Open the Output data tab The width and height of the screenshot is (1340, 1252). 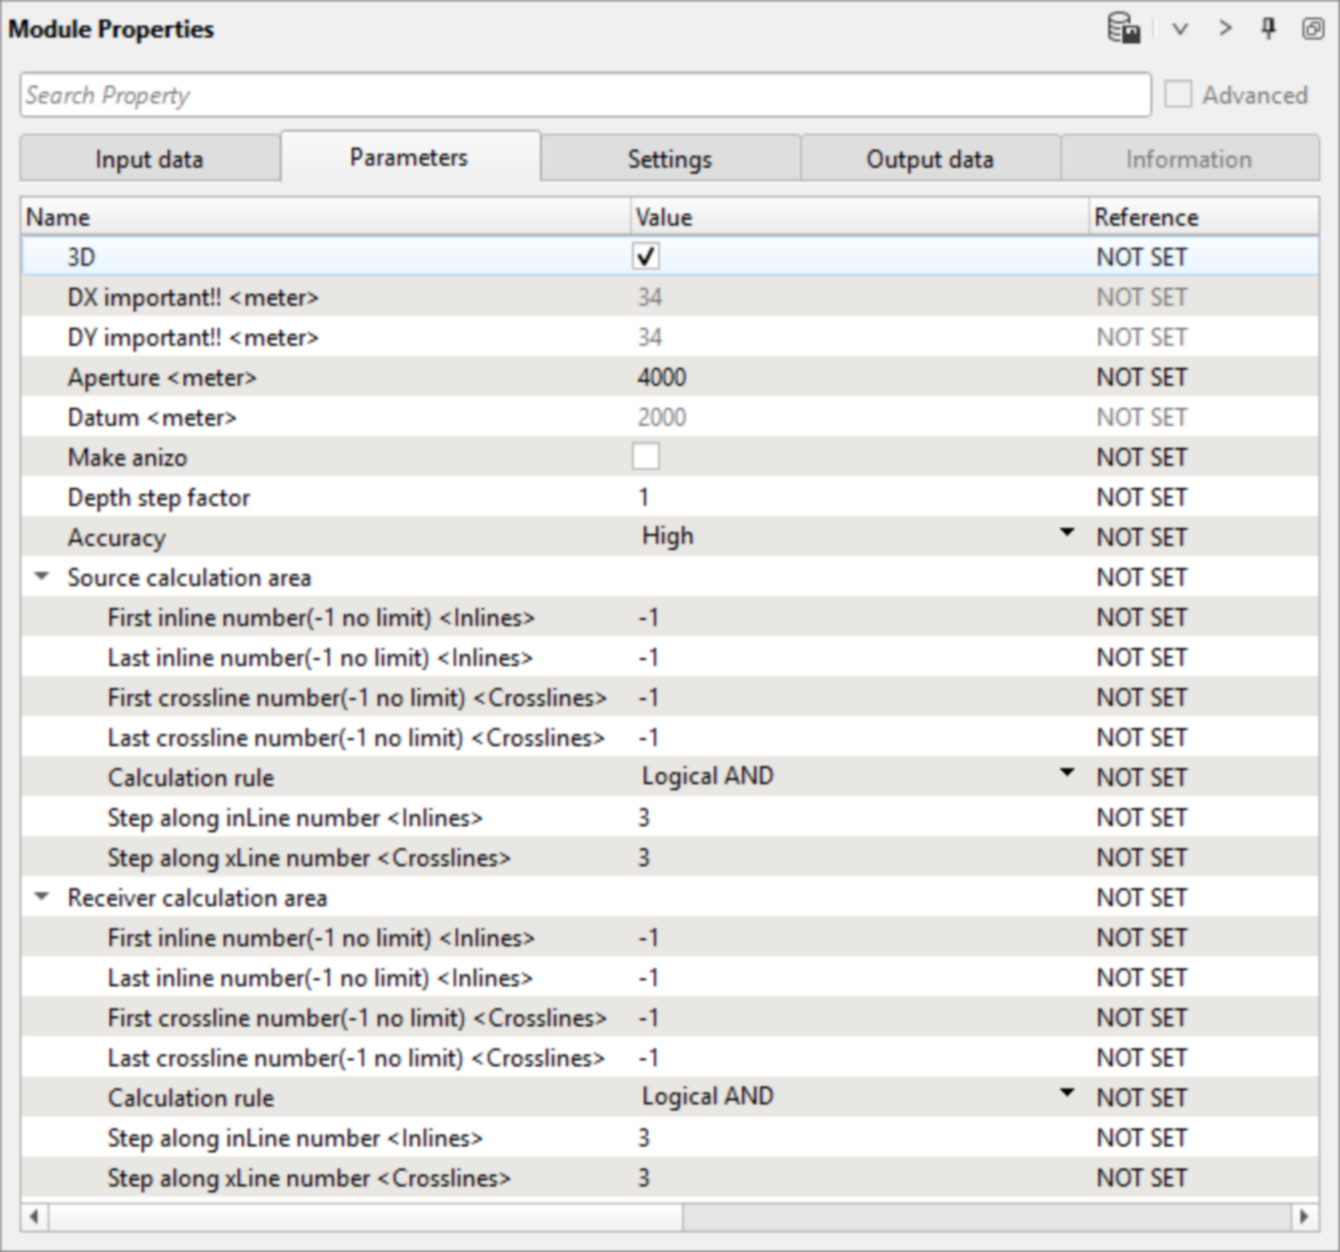point(929,159)
